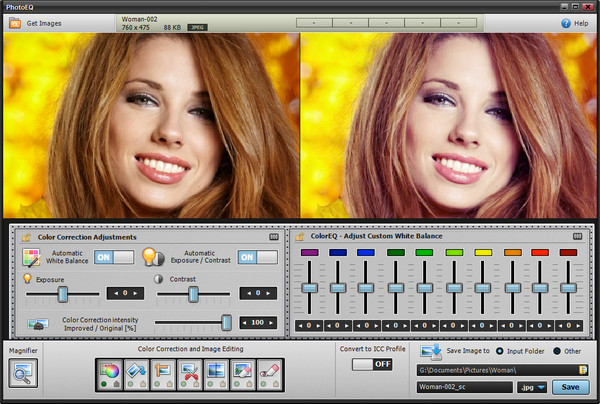This screenshot has width=600, height=404.
Task: Click the Save button
Action: coord(569,386)
